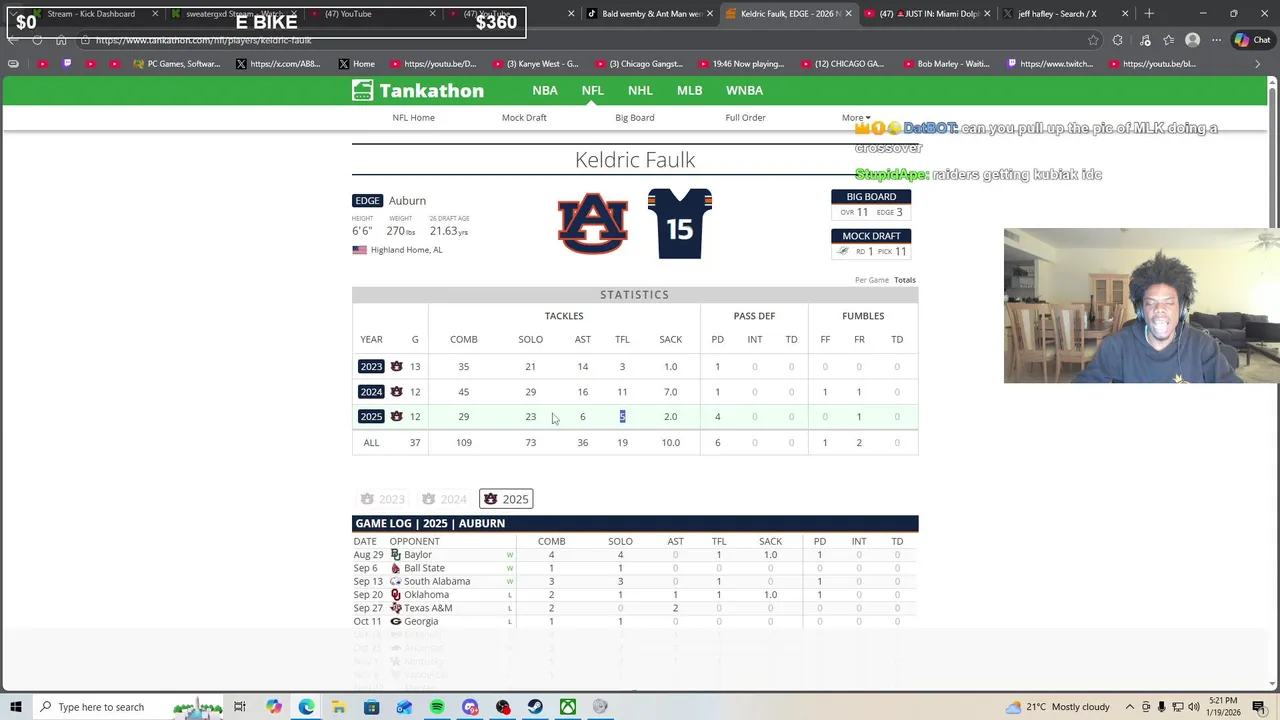Click the '109' career combined tackles value
The height and width of the screenshot is (720, 1280).
(x=464, y=442)
